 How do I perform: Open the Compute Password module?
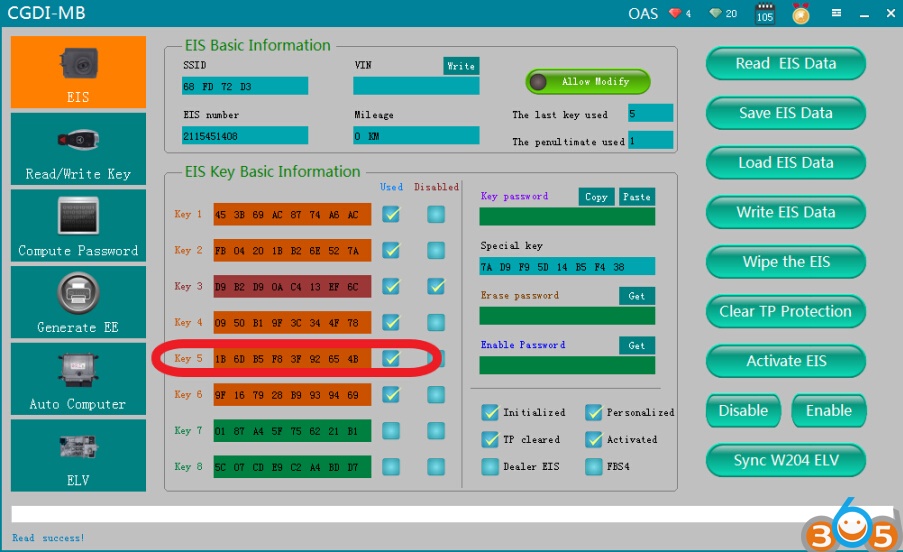(78, 226)
